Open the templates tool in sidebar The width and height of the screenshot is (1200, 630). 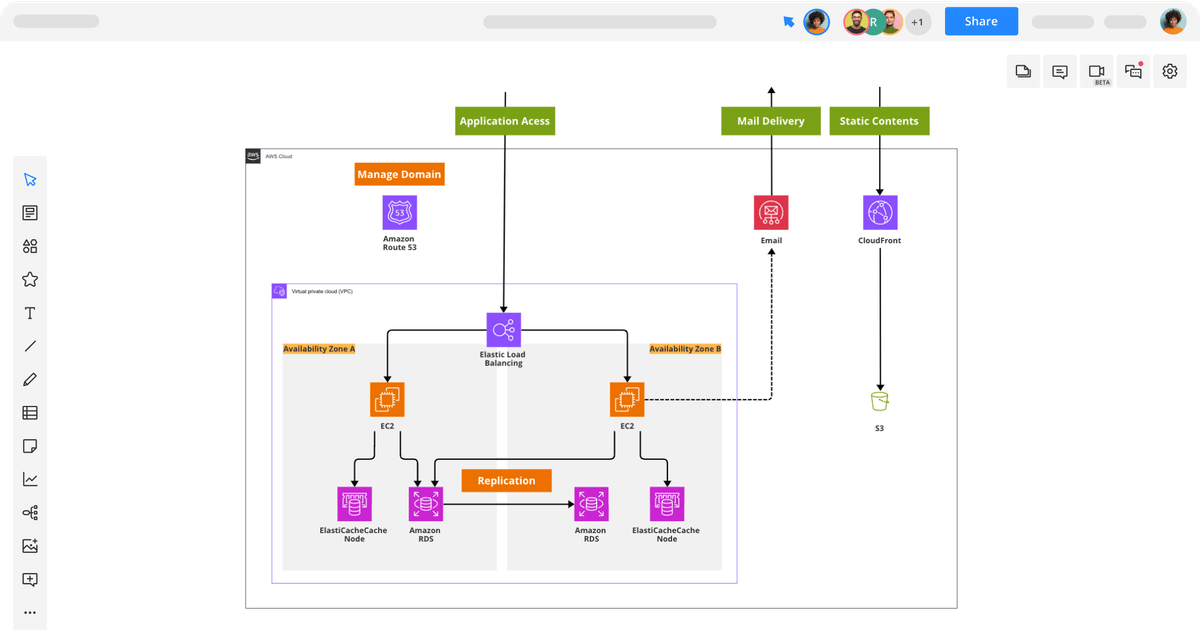click(30, 213)
